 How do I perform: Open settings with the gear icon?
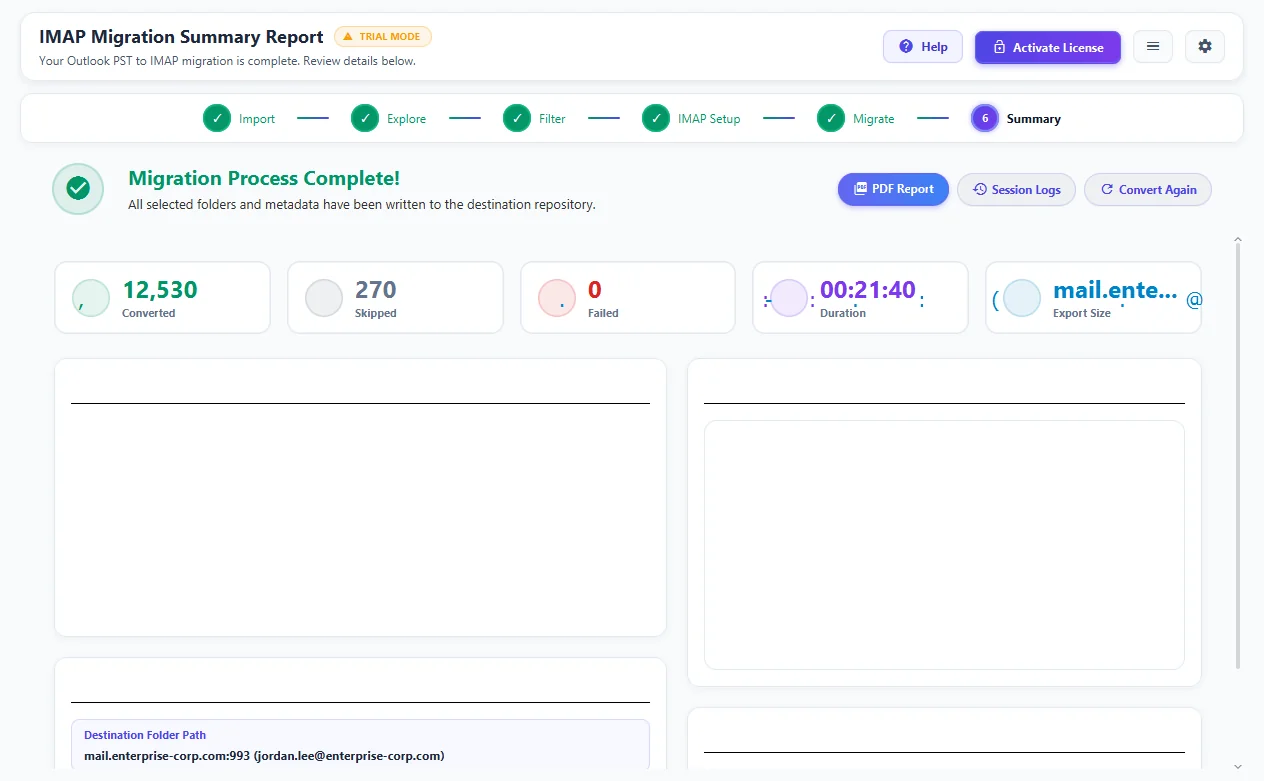pos(1205,46)
